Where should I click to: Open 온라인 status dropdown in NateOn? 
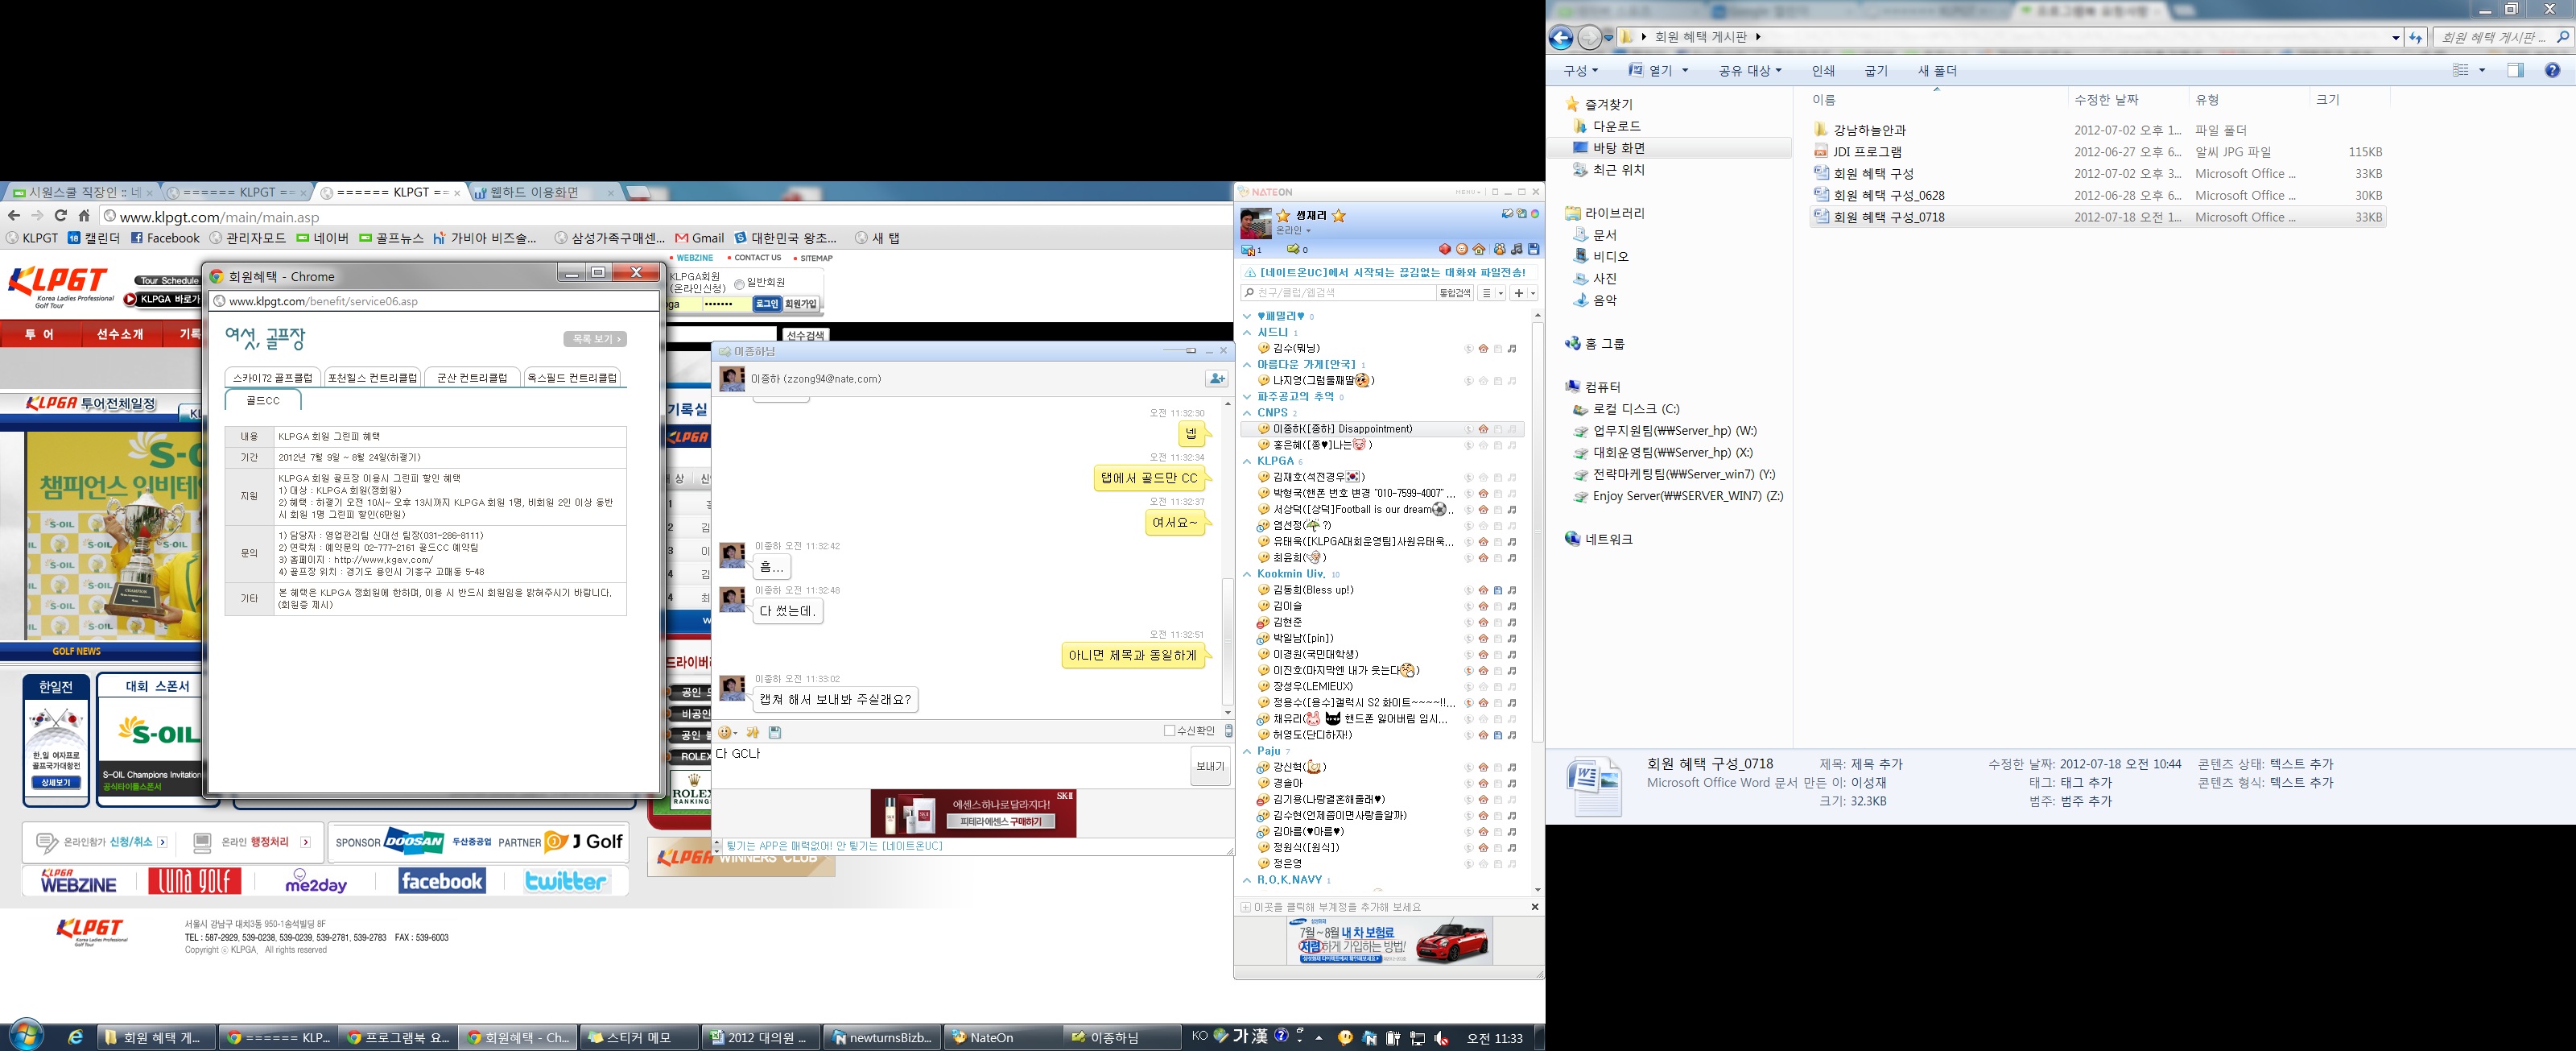pos(1293,230)
